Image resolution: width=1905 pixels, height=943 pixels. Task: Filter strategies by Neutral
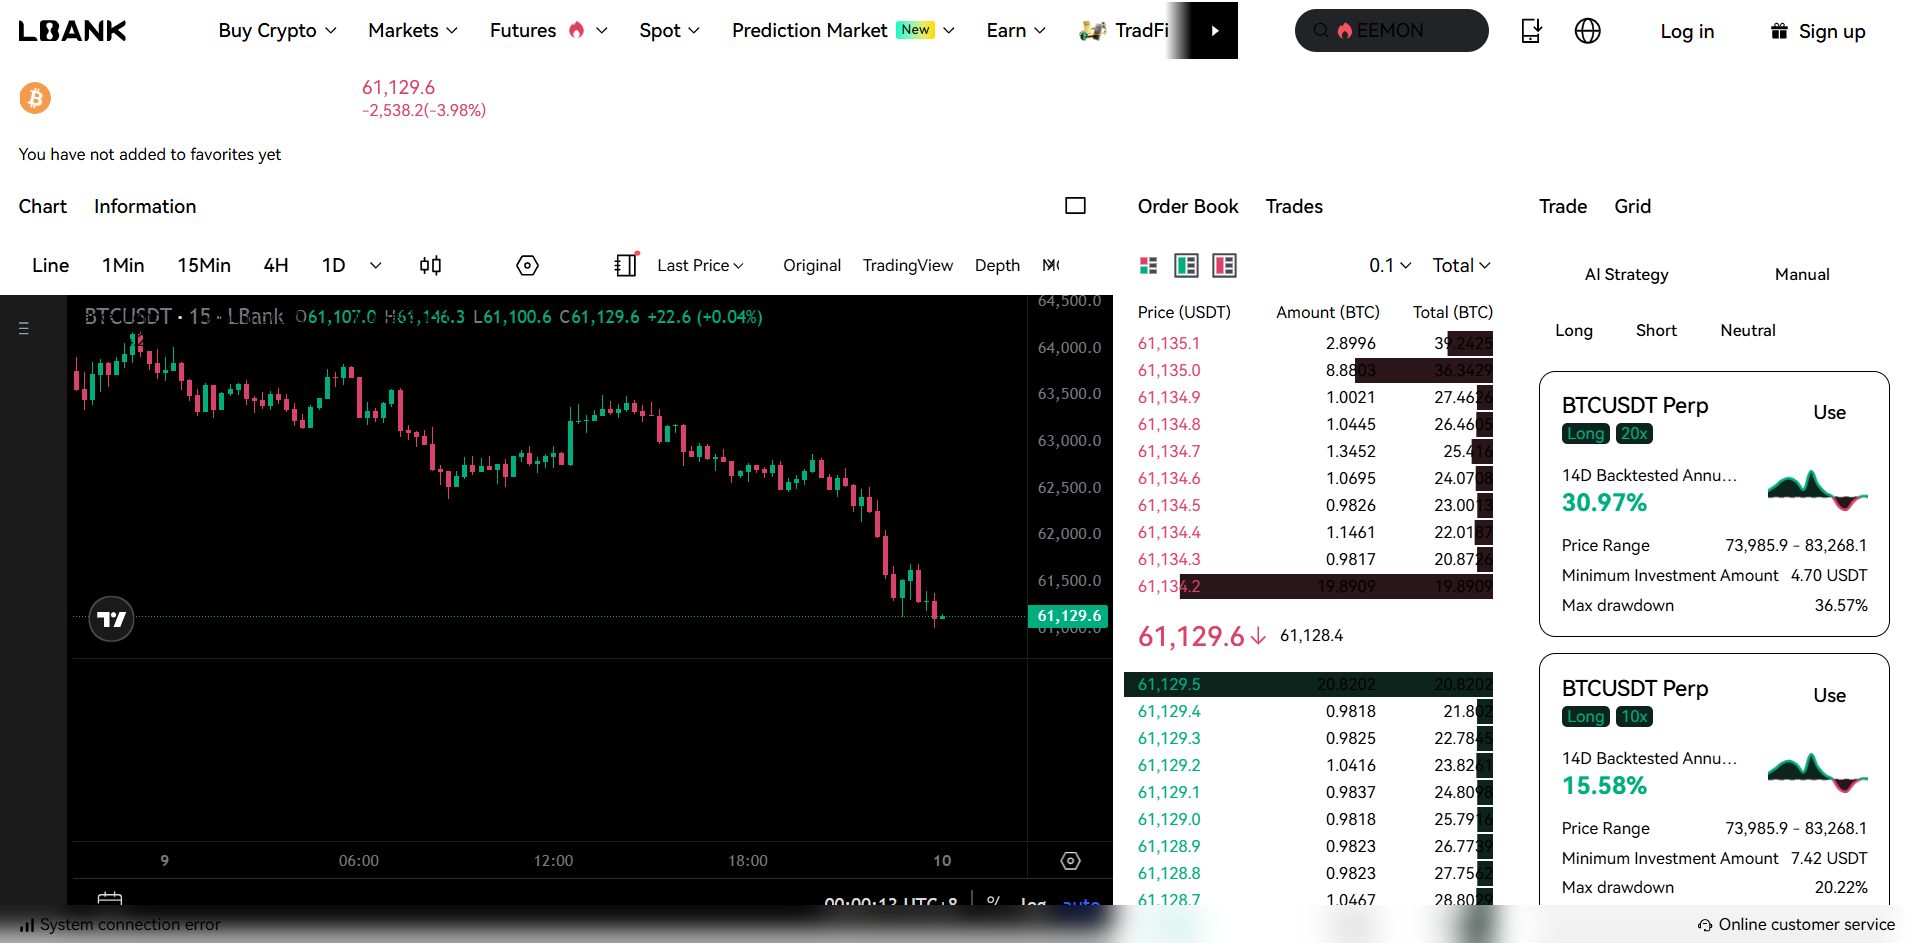(1748, 330)
